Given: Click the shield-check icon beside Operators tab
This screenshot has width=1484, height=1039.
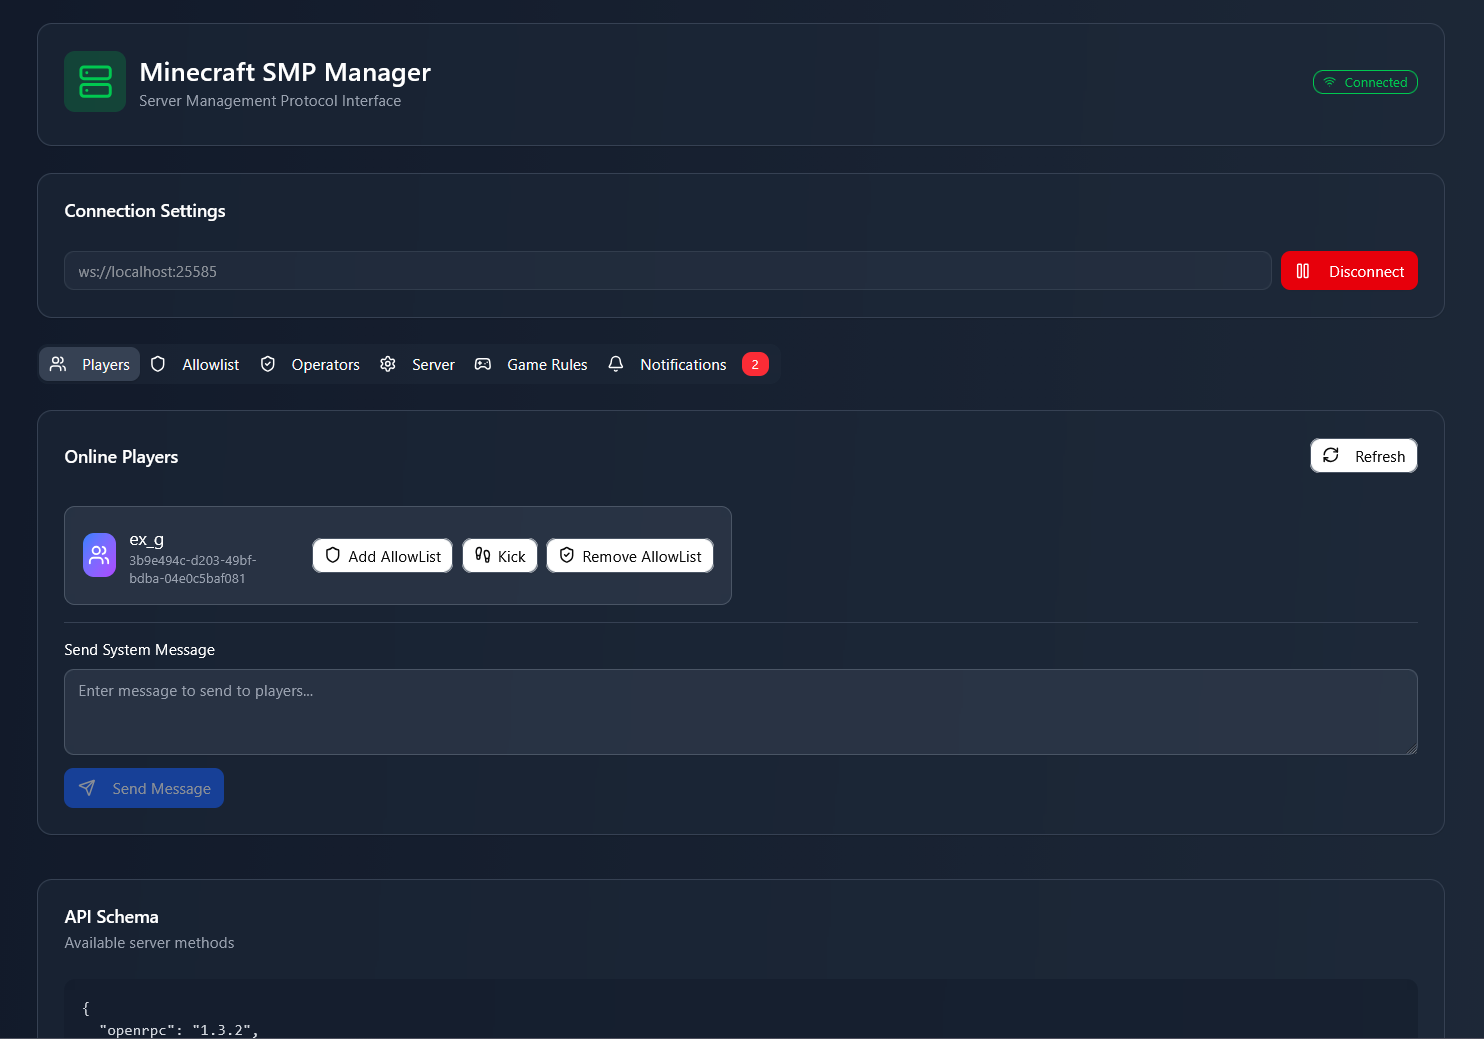Looking at the screenshot, I should (x=268, y=364).
